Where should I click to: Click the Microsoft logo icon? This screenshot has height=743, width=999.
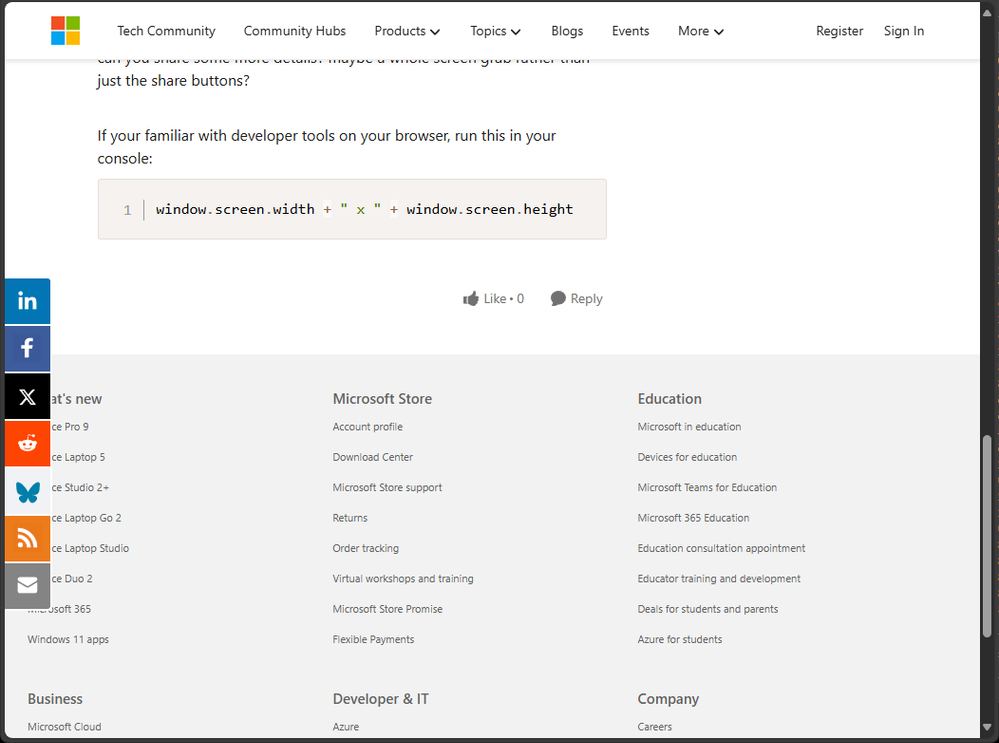(66, 31)
